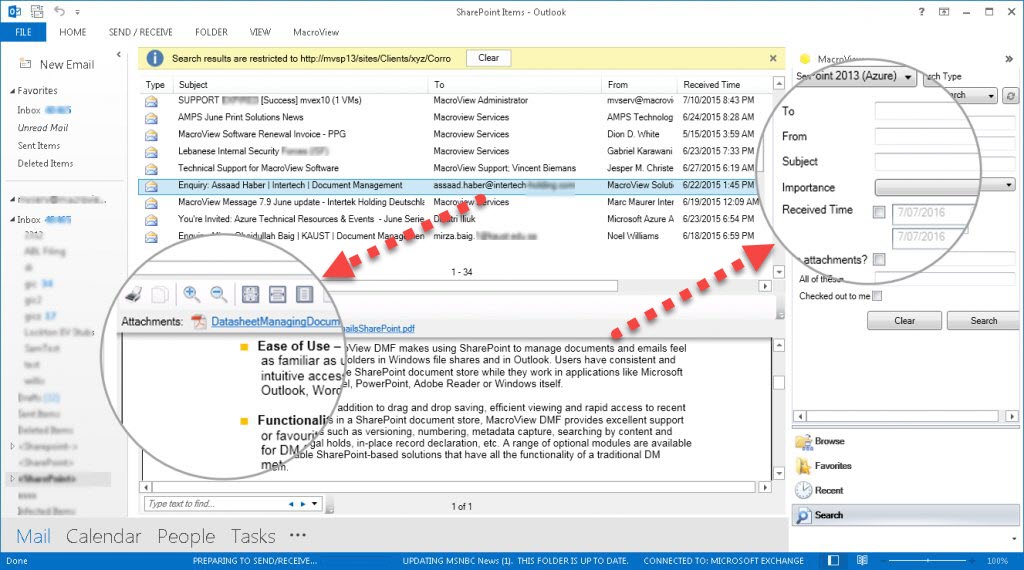Click the Subject search input field

pyautogui.click(x=944, y=161)
